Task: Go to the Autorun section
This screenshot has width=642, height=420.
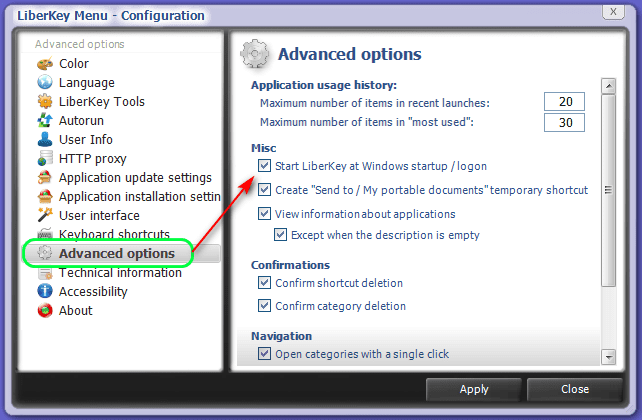Action: (x=81, y=120)
